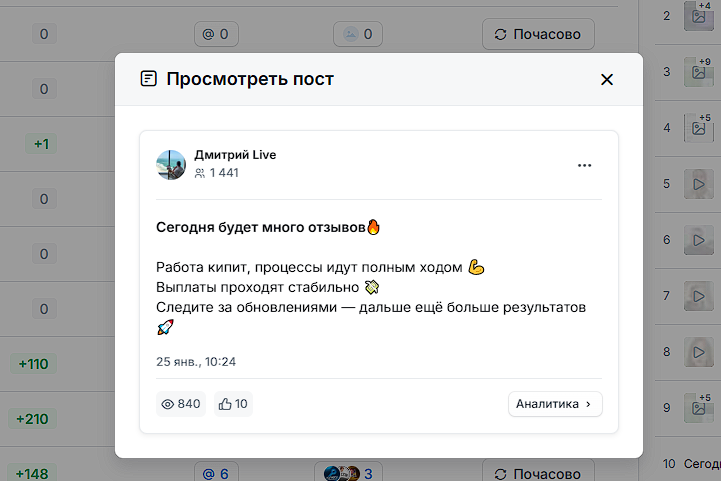Image resolution: width=721 pixels, height=481 pixels.
Task: Click the post icon beside the dialog title
Action: pos(149,79)
